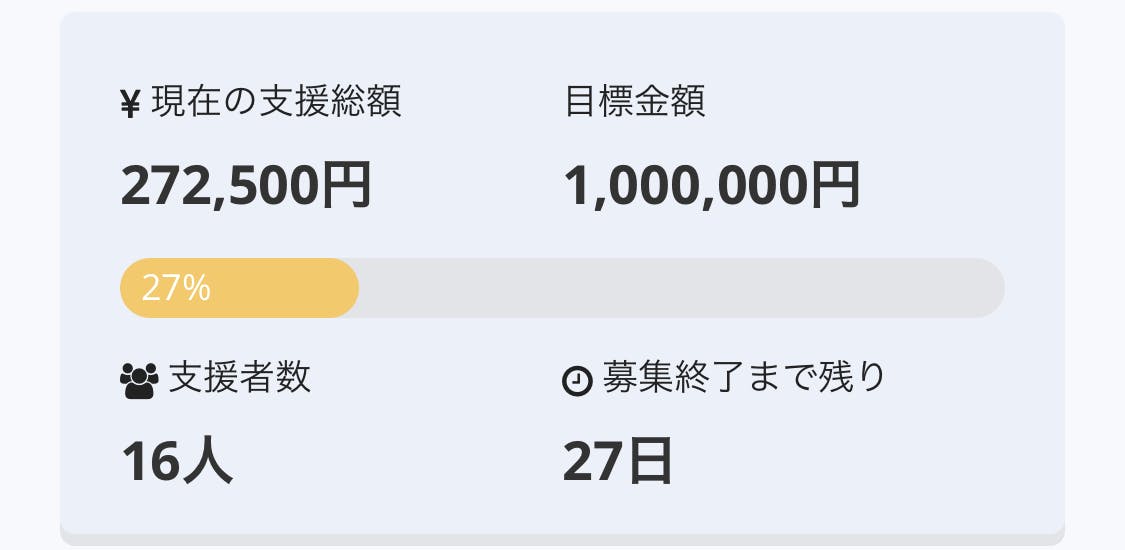Click the 円 unit after 1,000,000

(x=835, y=186)
